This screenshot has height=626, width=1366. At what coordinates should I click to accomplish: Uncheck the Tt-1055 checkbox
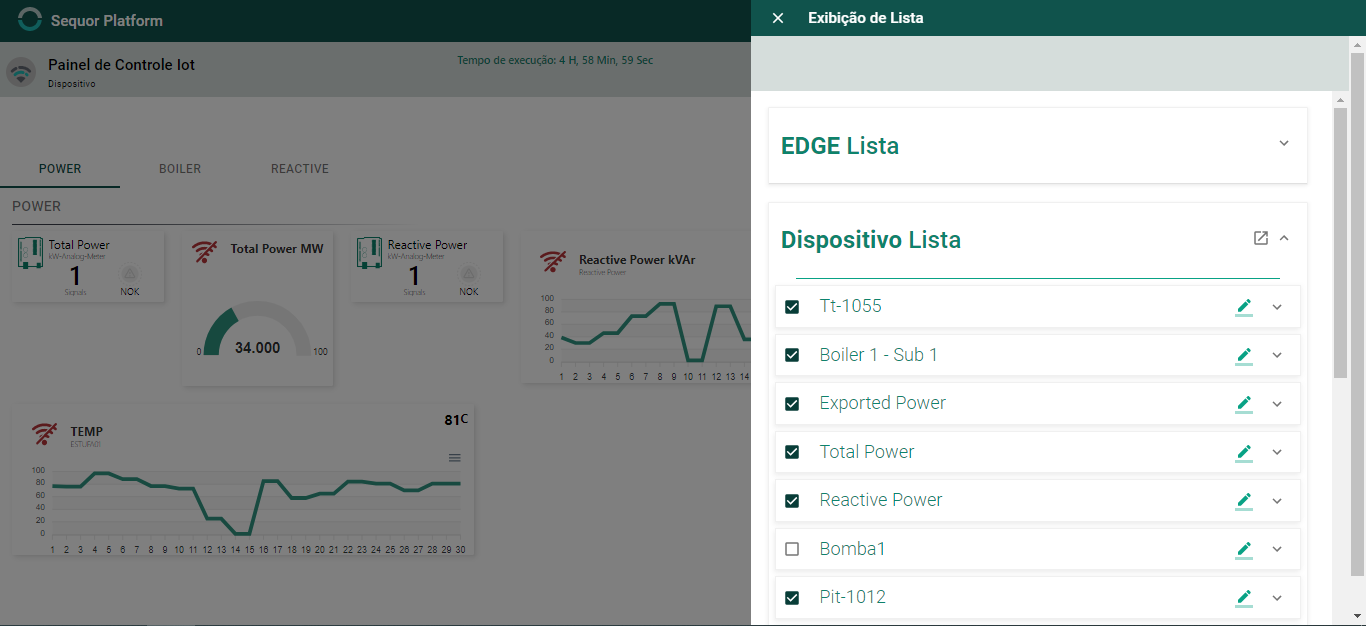pos(792,307)
